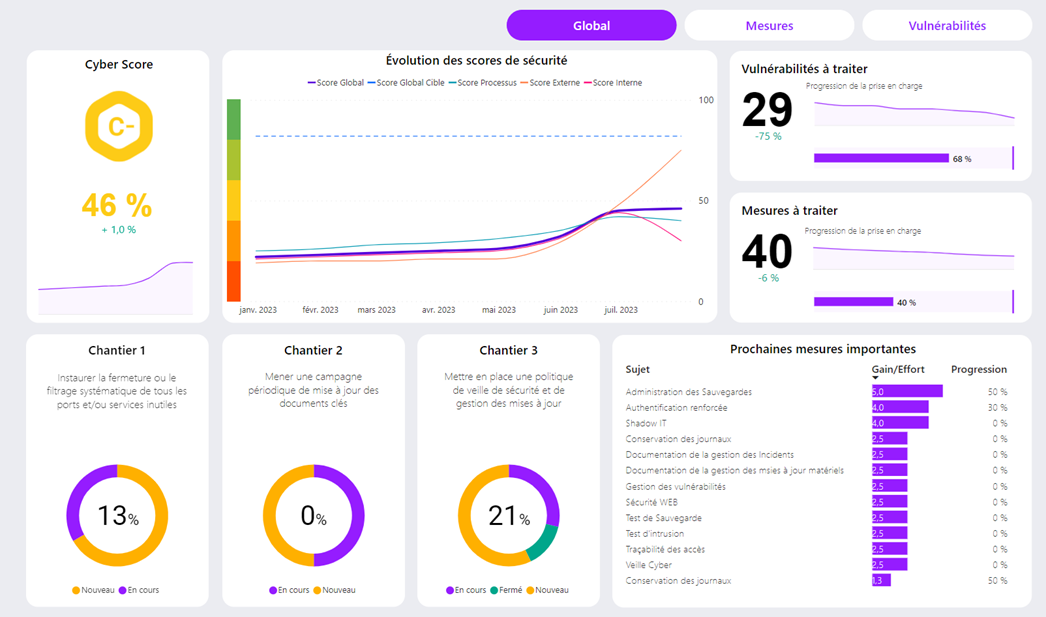Click the C- hexagon Cyber Score badge
Screen dimensions: 1046x617
coord(117,126)
